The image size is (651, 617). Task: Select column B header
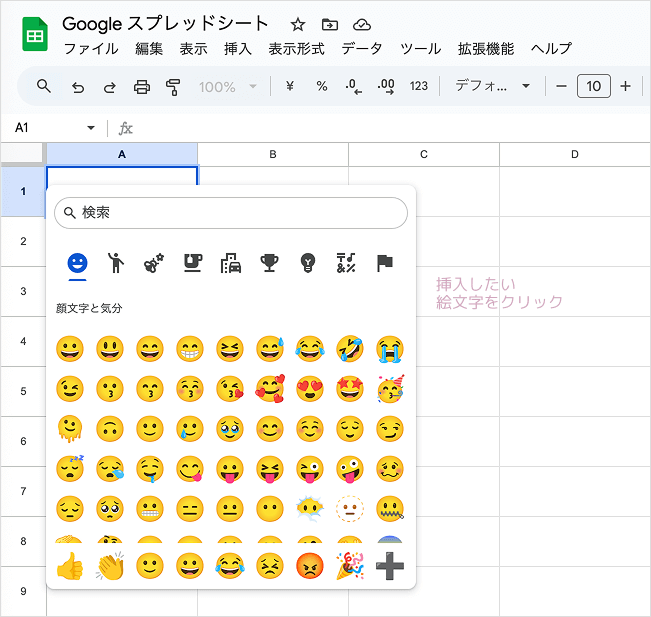click(x=273, y=154)
